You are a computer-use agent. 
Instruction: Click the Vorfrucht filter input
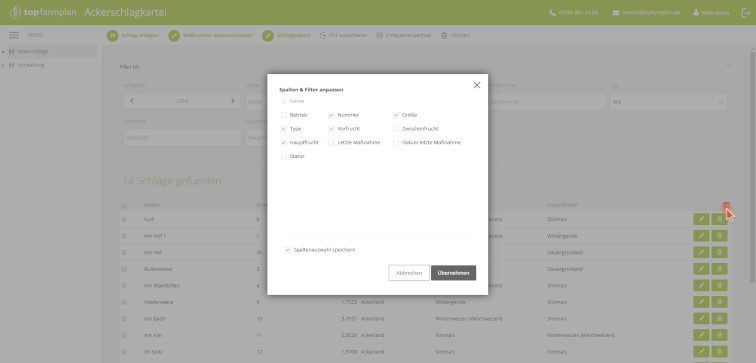point(182,137)
